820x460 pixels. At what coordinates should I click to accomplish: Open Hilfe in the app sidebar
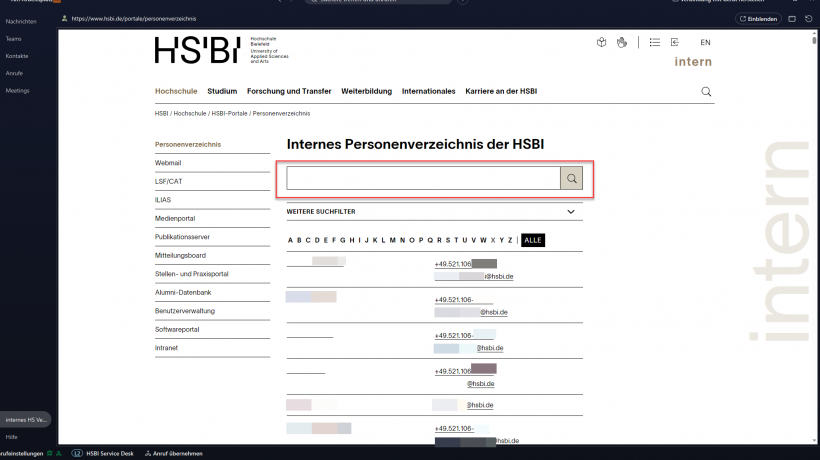(12, 437)
